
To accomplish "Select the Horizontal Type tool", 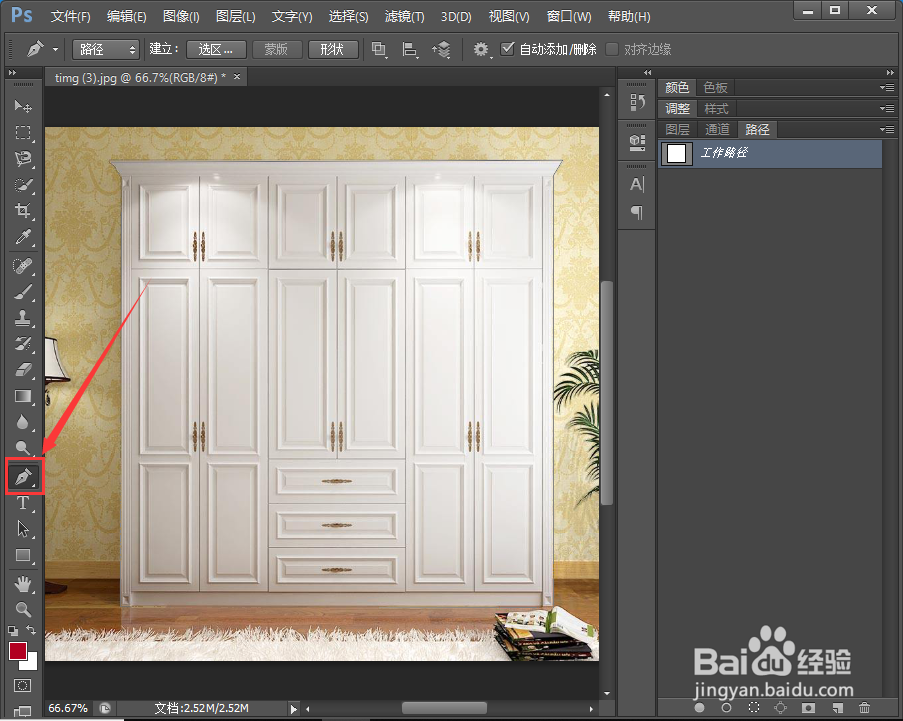I will click(x=23, y=503).
